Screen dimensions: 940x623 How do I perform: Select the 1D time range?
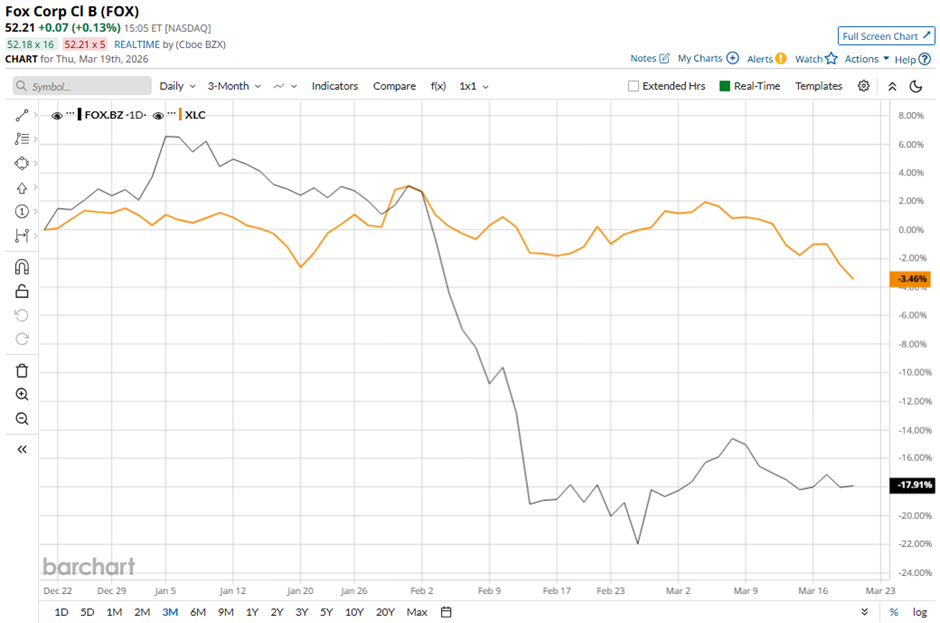(61, 612)
